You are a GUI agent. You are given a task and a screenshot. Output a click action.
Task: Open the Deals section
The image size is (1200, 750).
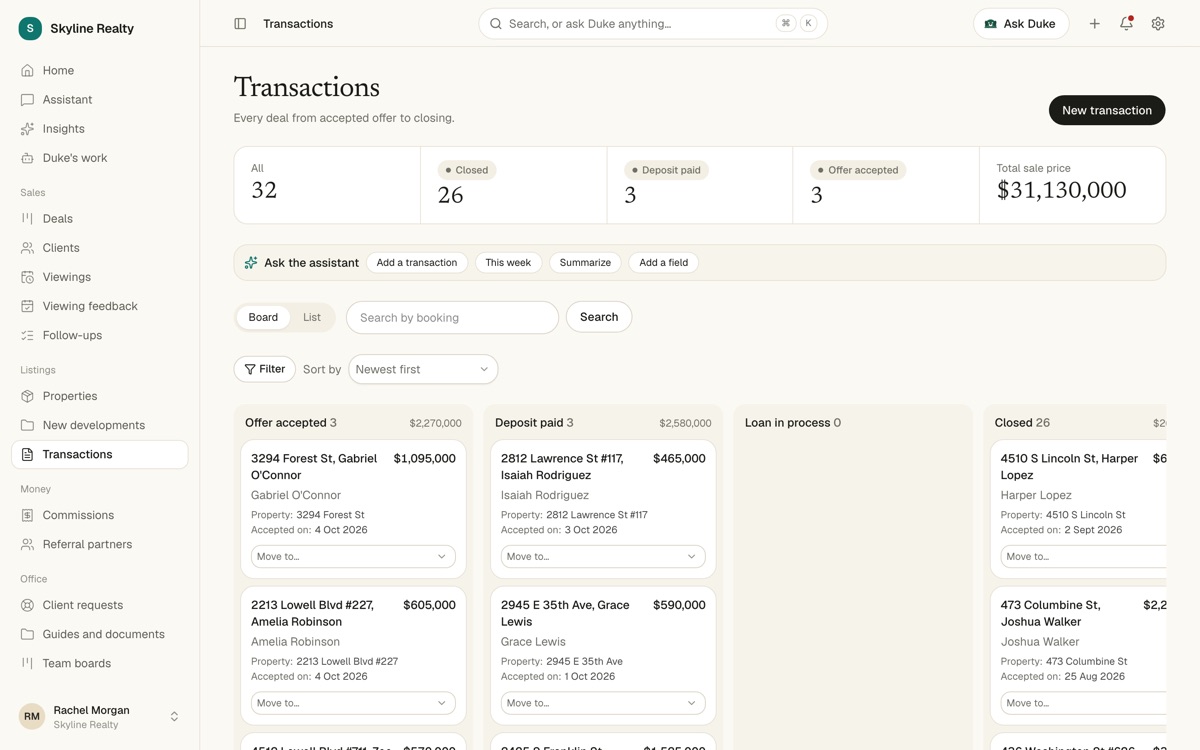(x=100, y=219)
